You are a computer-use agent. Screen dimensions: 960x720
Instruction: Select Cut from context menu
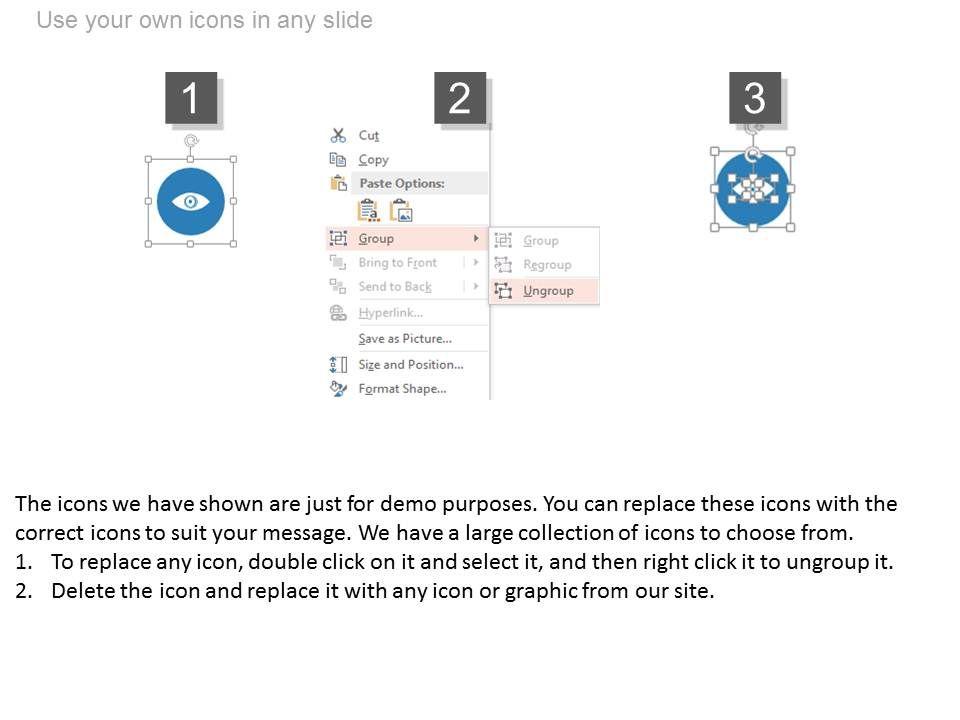click(369, 135)
